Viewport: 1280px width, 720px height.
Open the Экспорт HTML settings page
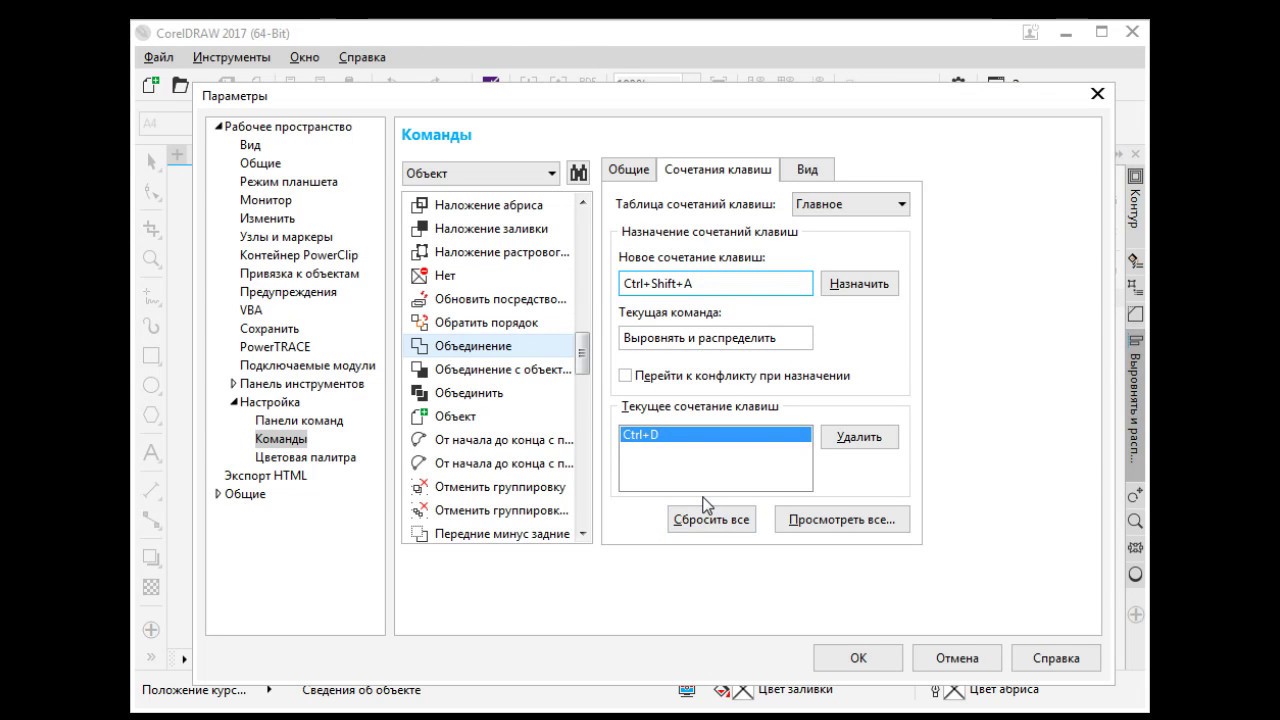266,476
